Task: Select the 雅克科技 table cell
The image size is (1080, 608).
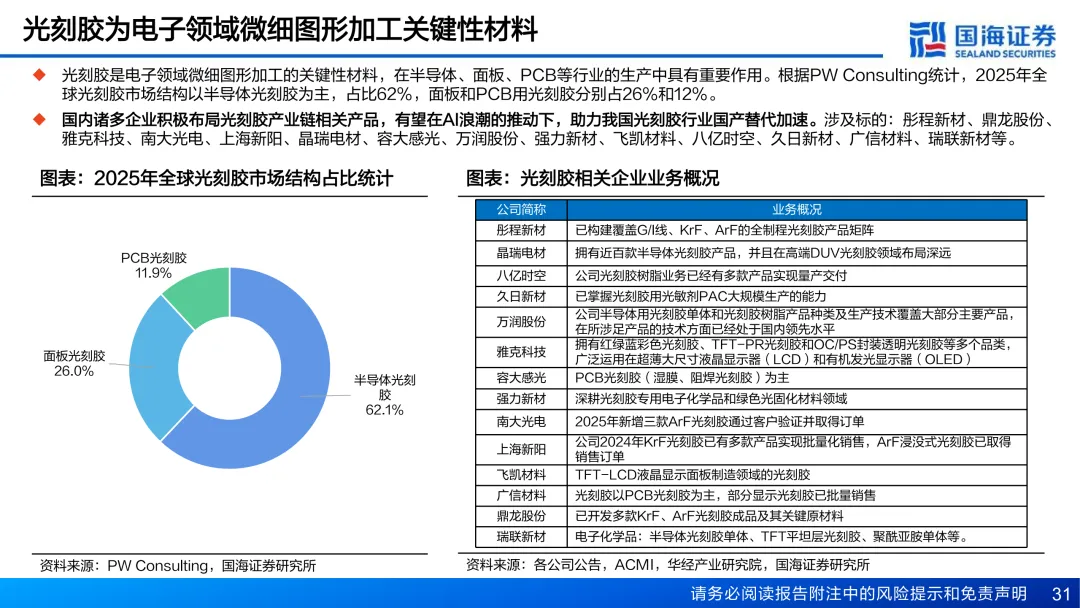Action: tap(521, 352)
